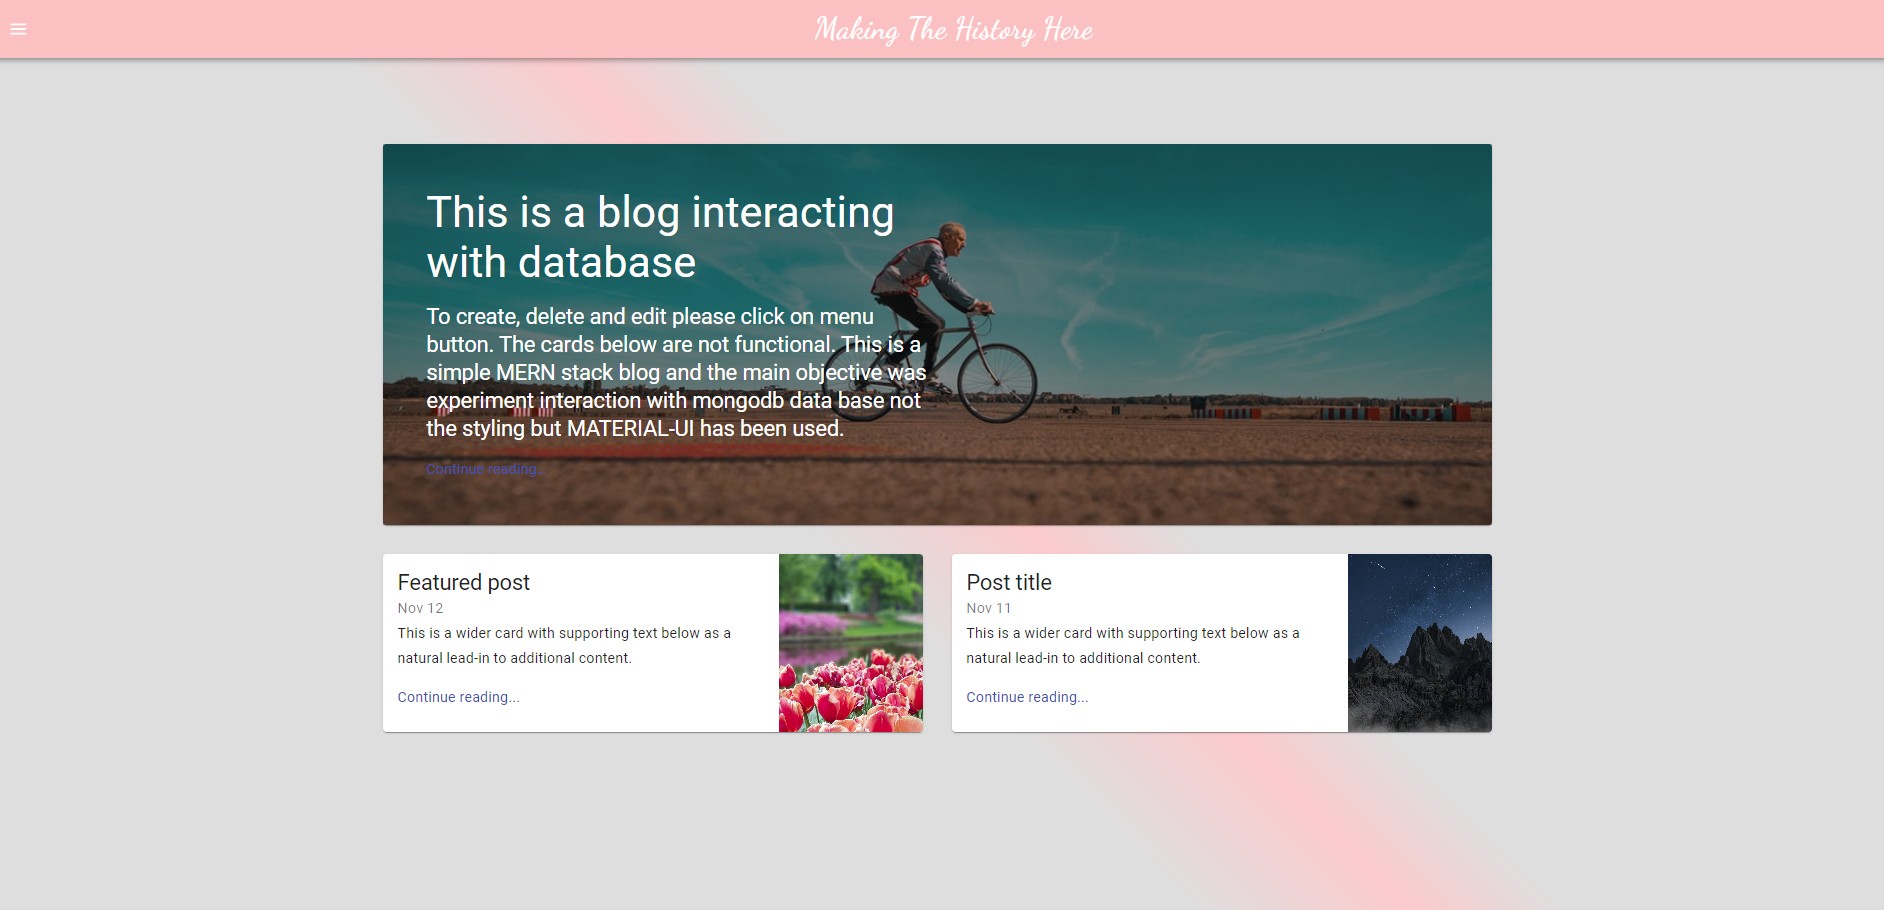
Task: Click the 'Nov 11' date text
Action: (988, 608)
